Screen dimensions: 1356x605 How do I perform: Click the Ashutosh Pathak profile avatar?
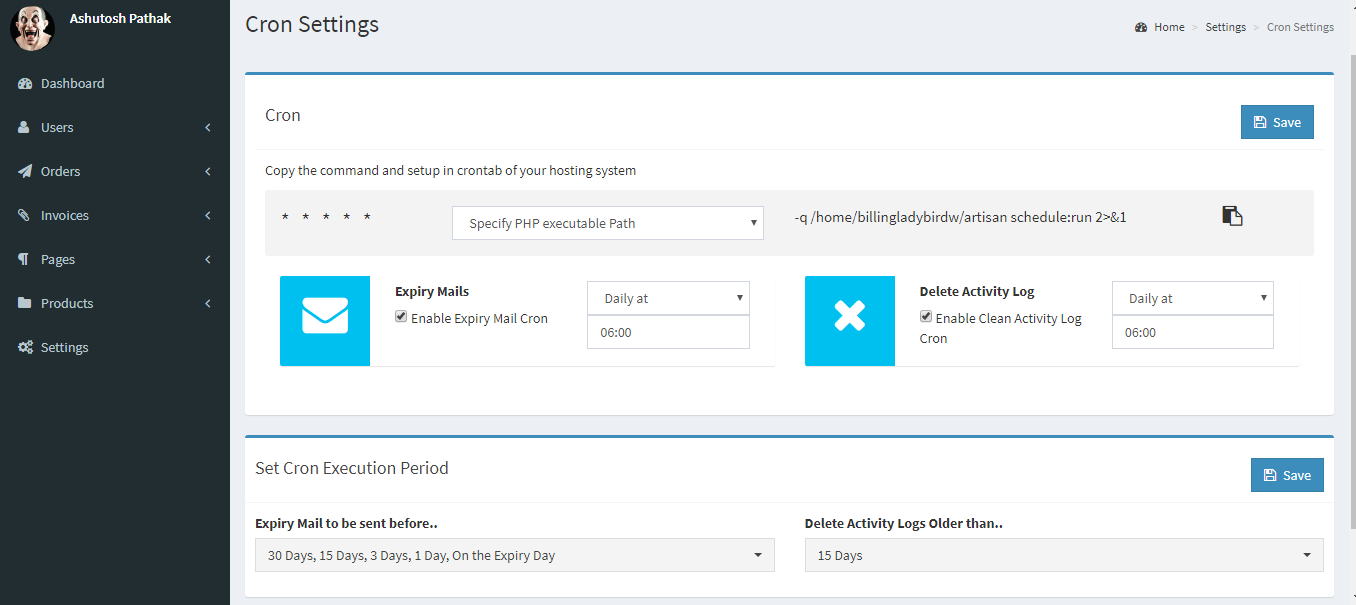coord(32,27)
